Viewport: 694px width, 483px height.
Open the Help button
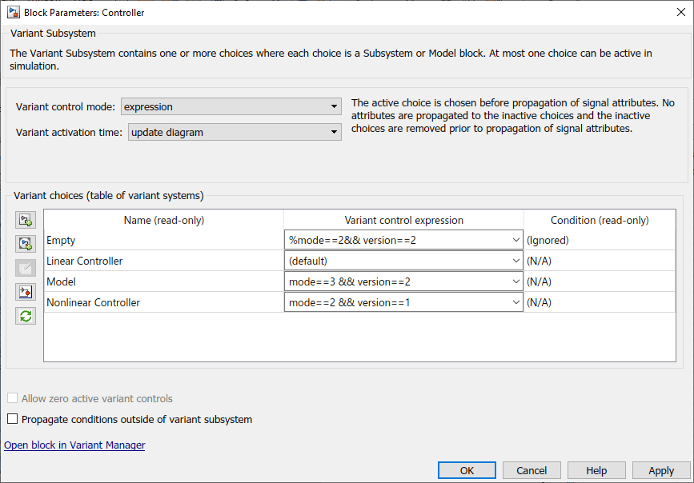596,470
